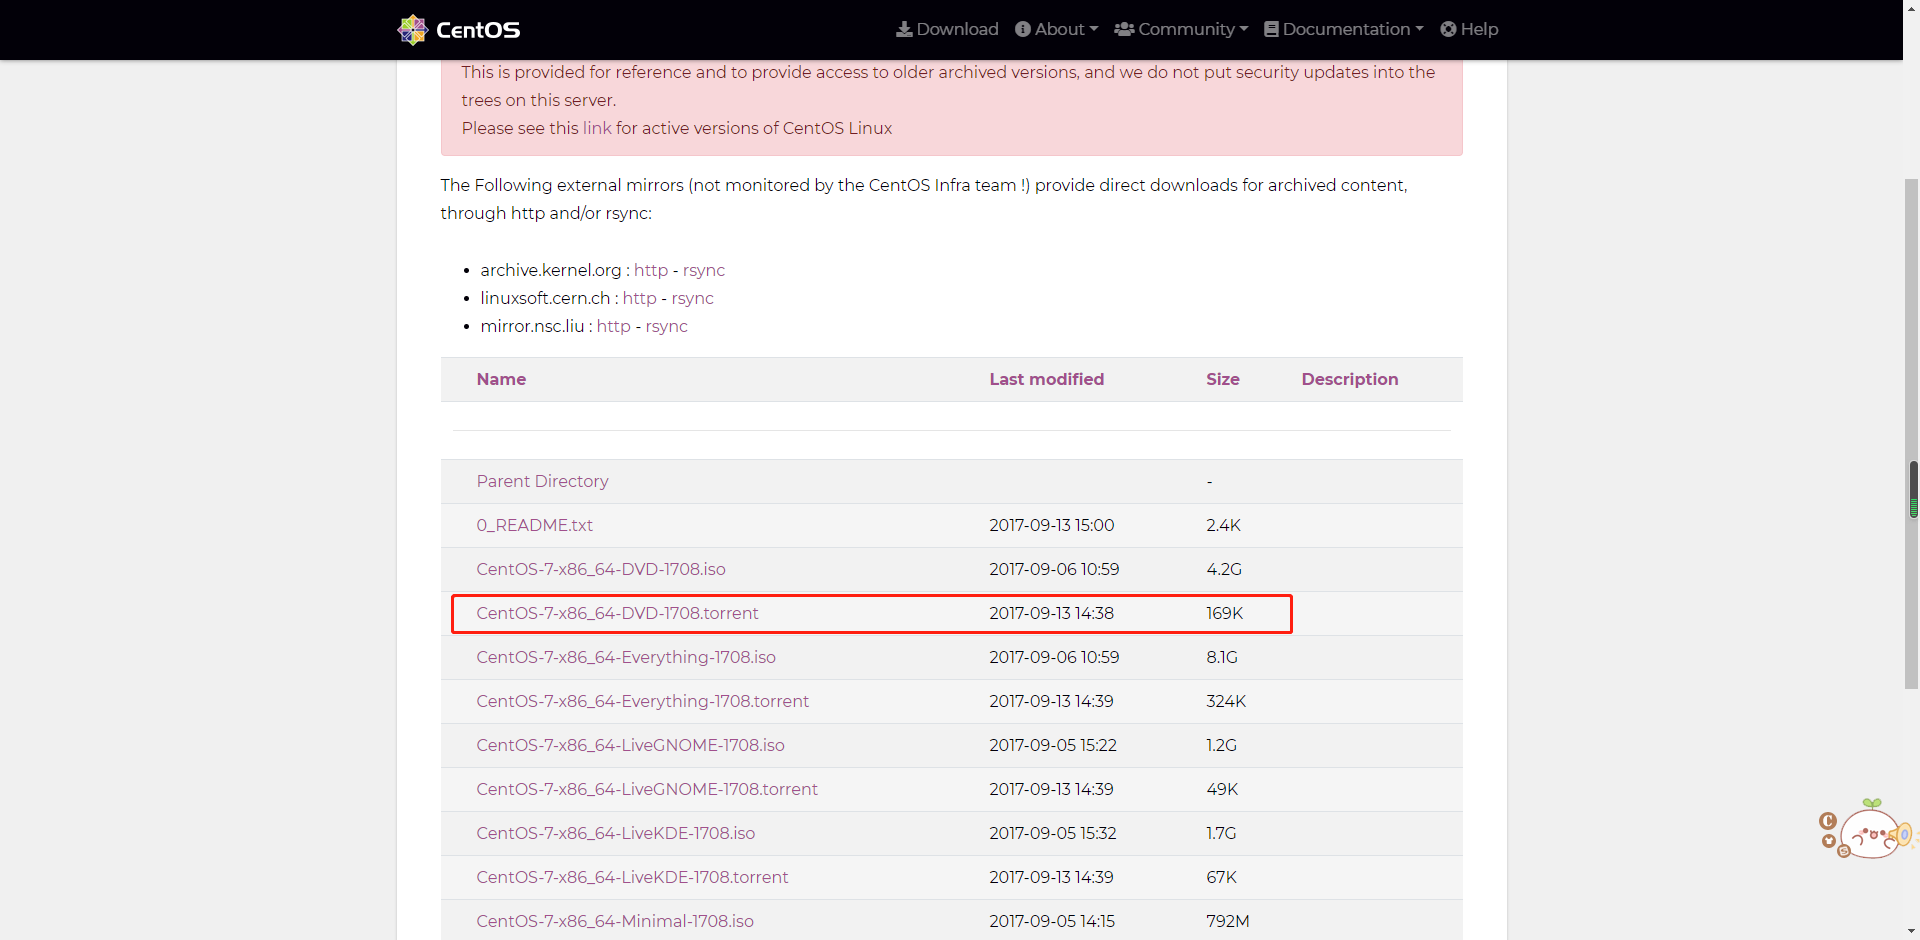Click the scrollbar up arrow
This screenshot has width=1920, height=940.
(x=1912, y=8)
